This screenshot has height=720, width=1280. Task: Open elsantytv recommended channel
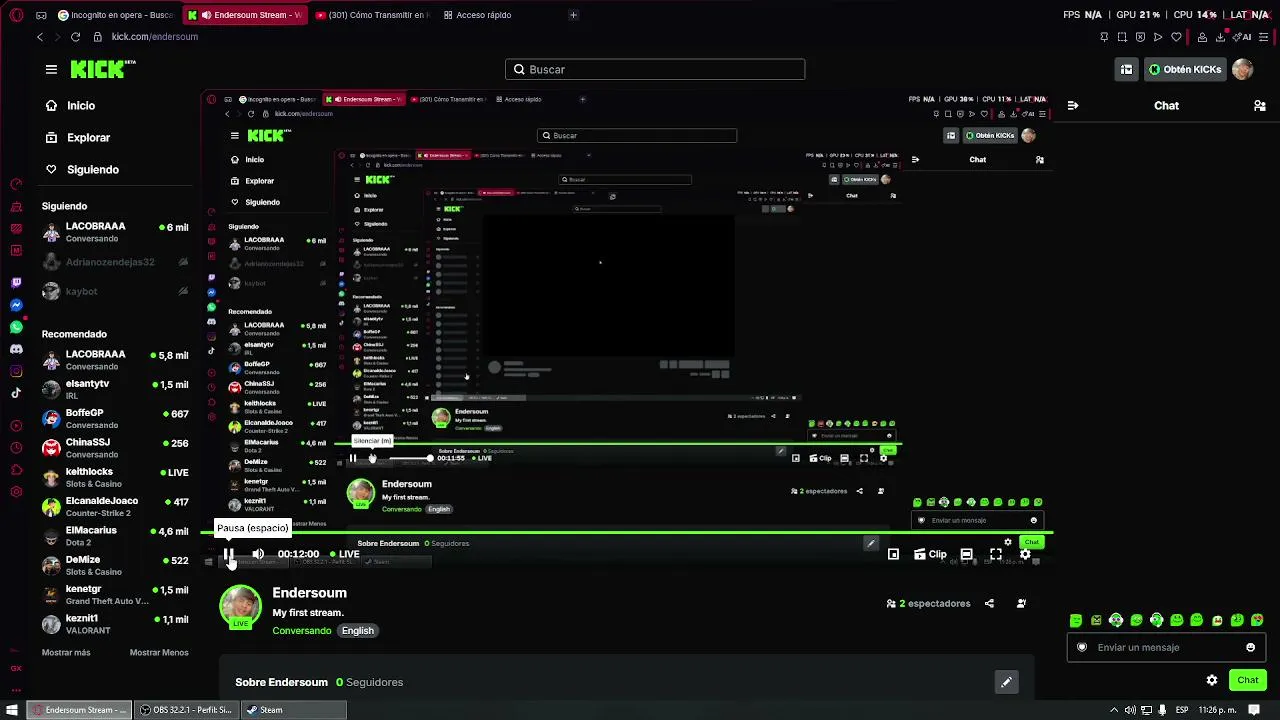[x=115, y=389]
